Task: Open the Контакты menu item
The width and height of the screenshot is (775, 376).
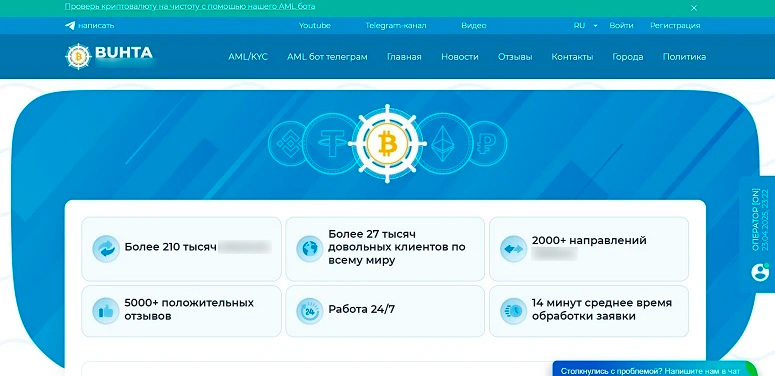Action: click(572, 57)
